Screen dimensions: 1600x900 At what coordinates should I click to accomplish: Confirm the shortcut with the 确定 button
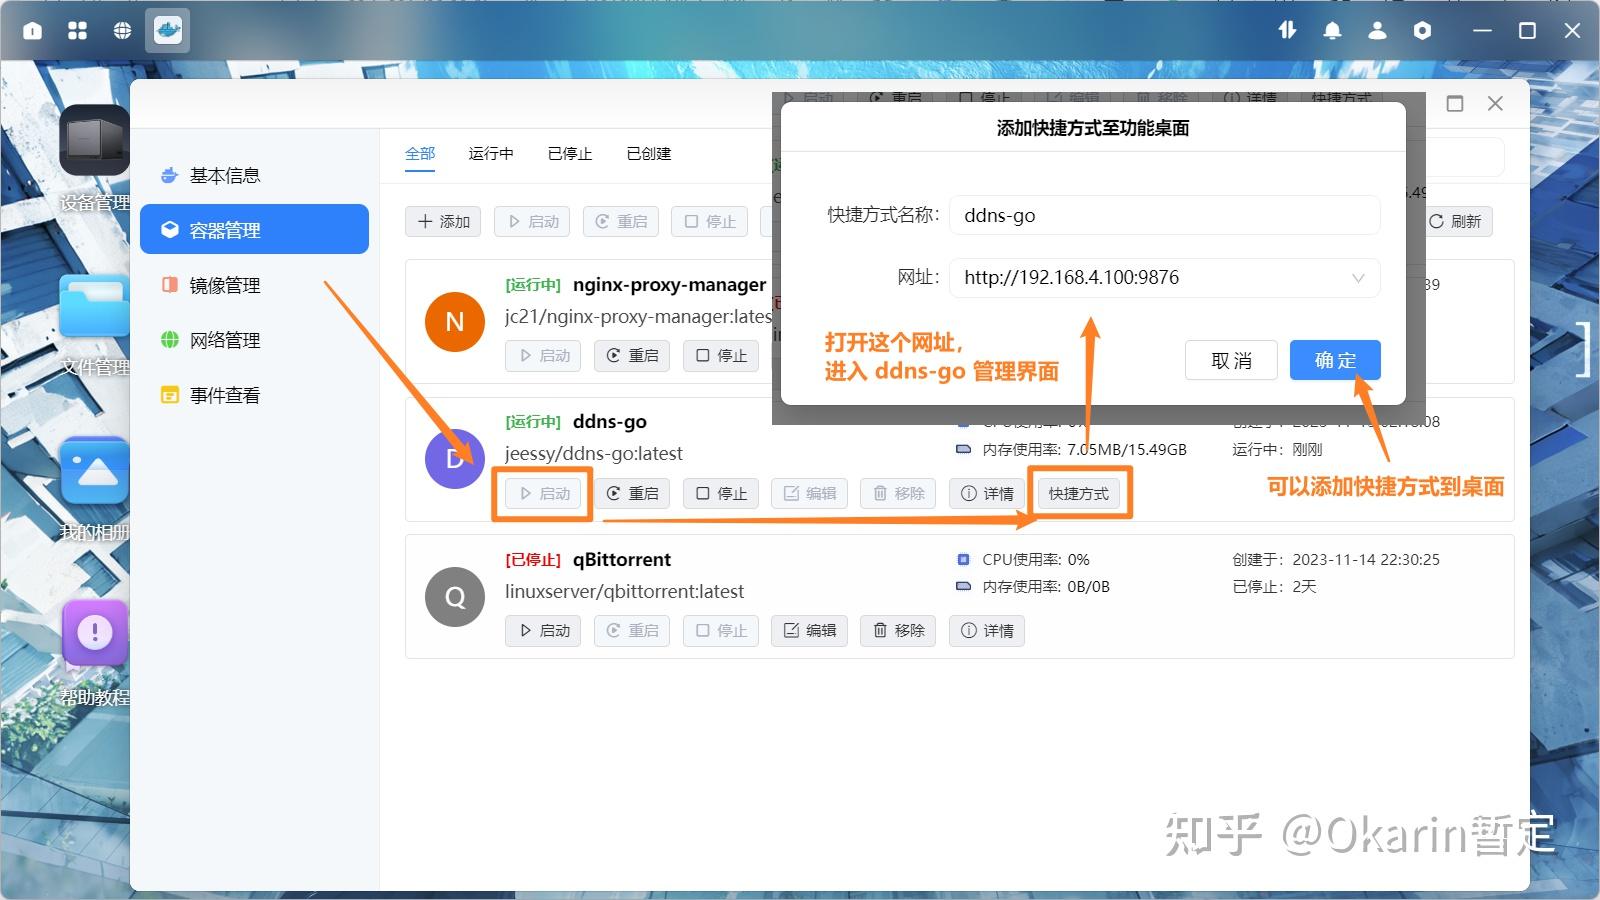[1335, 360]
